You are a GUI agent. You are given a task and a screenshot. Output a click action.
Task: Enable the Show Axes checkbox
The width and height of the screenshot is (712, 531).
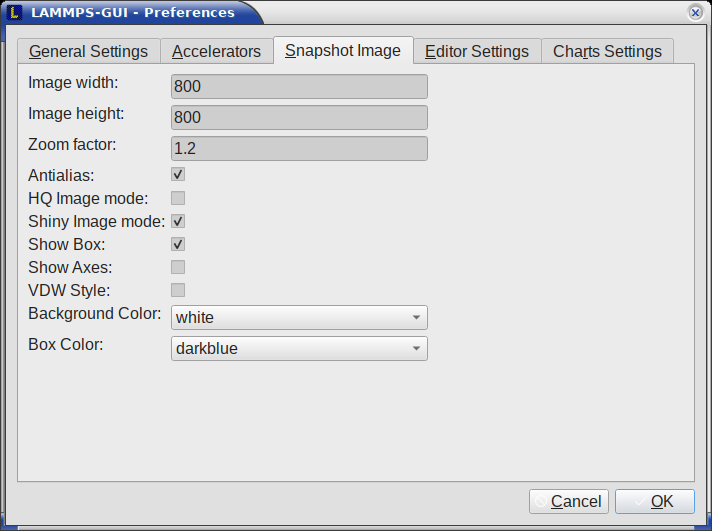[178, 267]
